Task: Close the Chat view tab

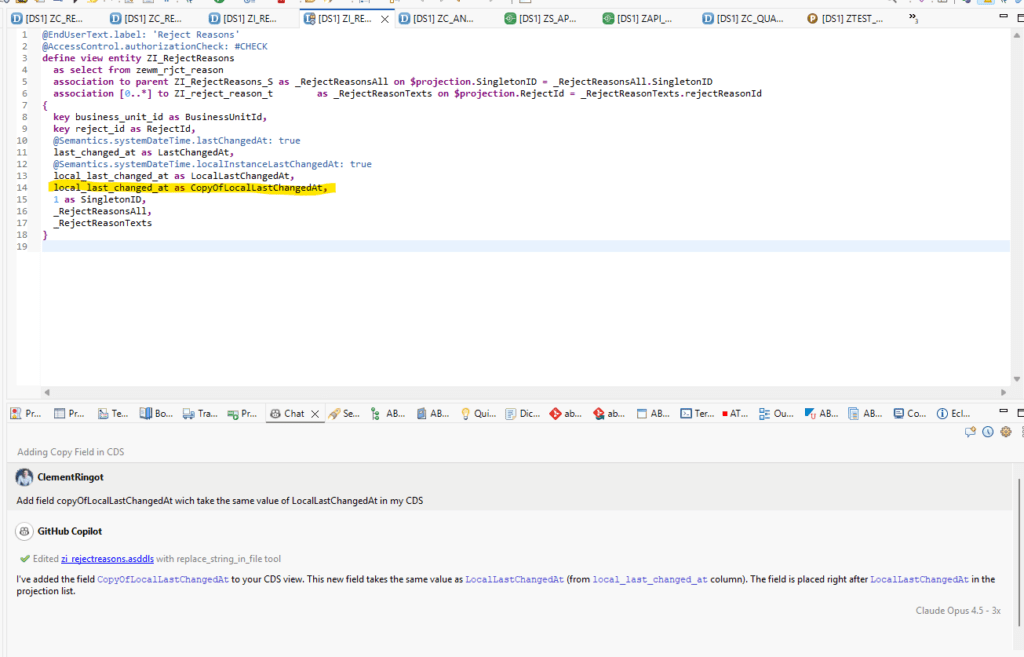Action: coord(316,413)
